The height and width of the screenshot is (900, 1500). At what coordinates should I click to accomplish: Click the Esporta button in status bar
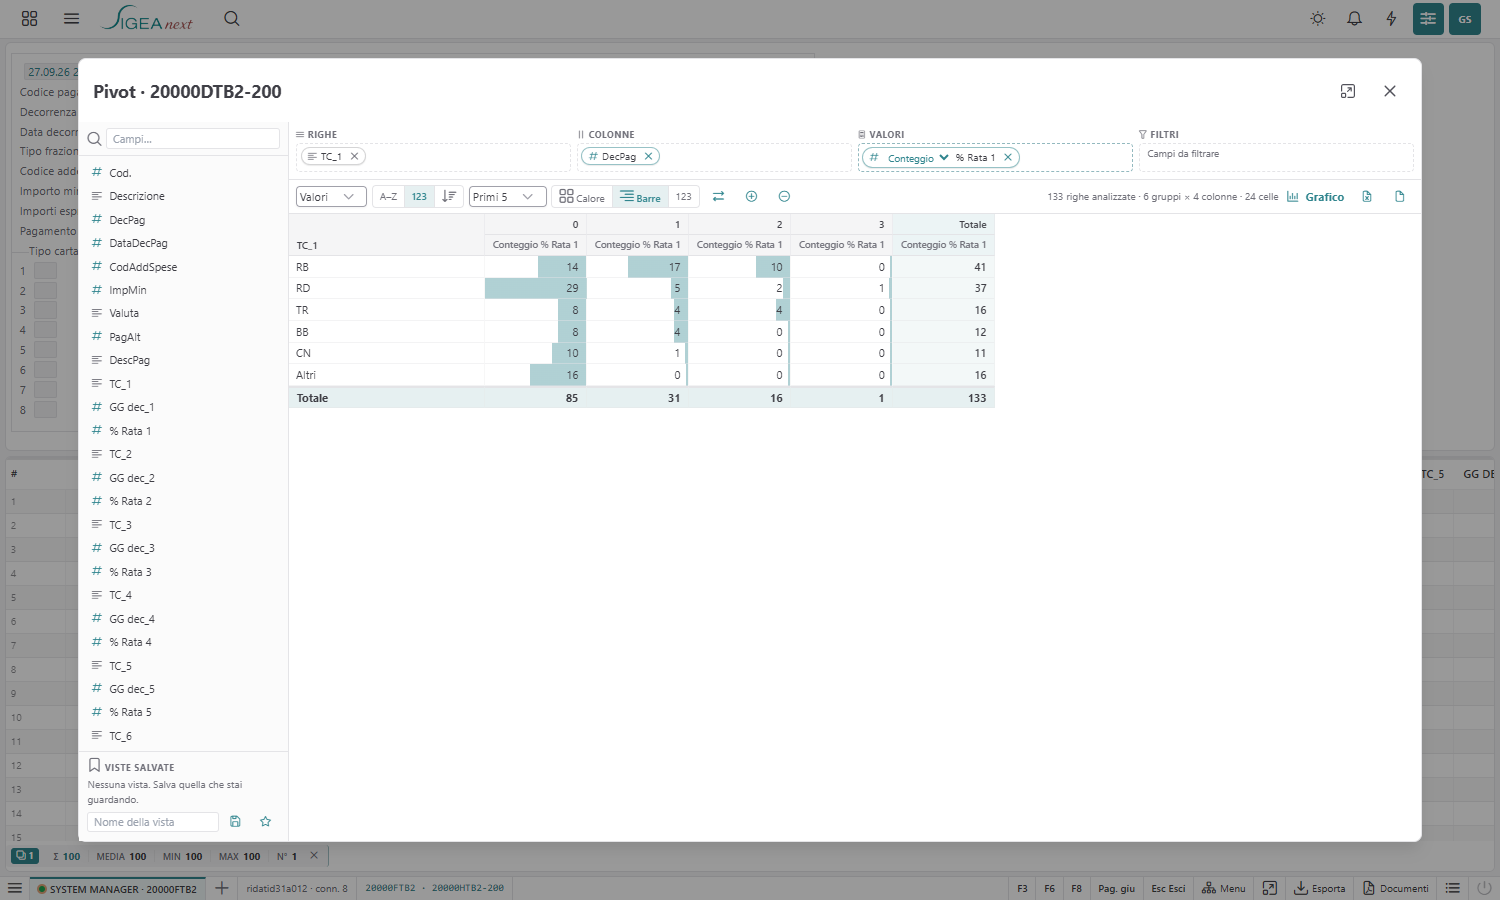click(x=1320, y=888)
